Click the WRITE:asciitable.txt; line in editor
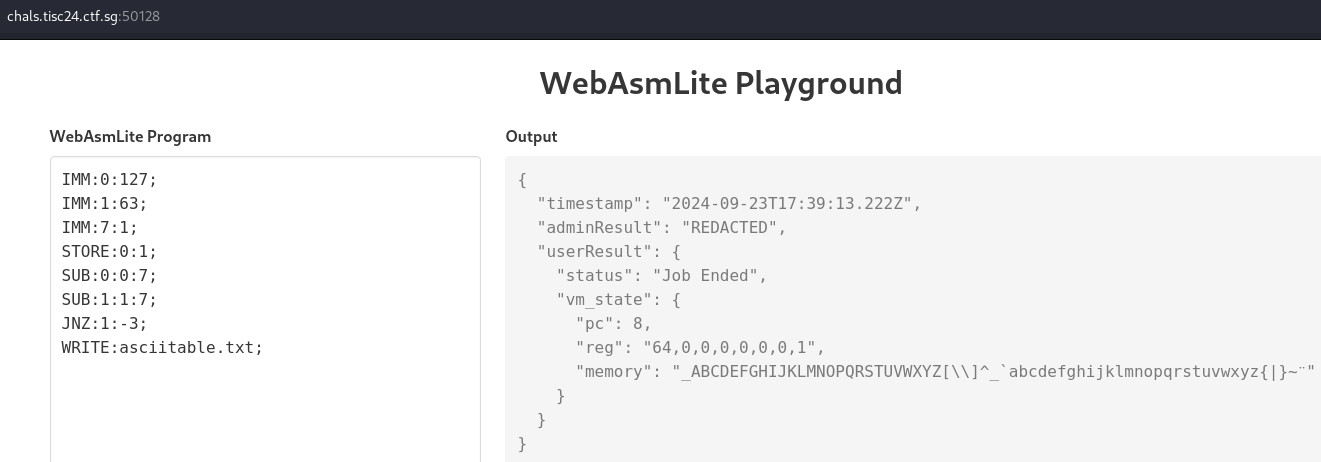Screen dimensions: 1321x462 [162, 348]
